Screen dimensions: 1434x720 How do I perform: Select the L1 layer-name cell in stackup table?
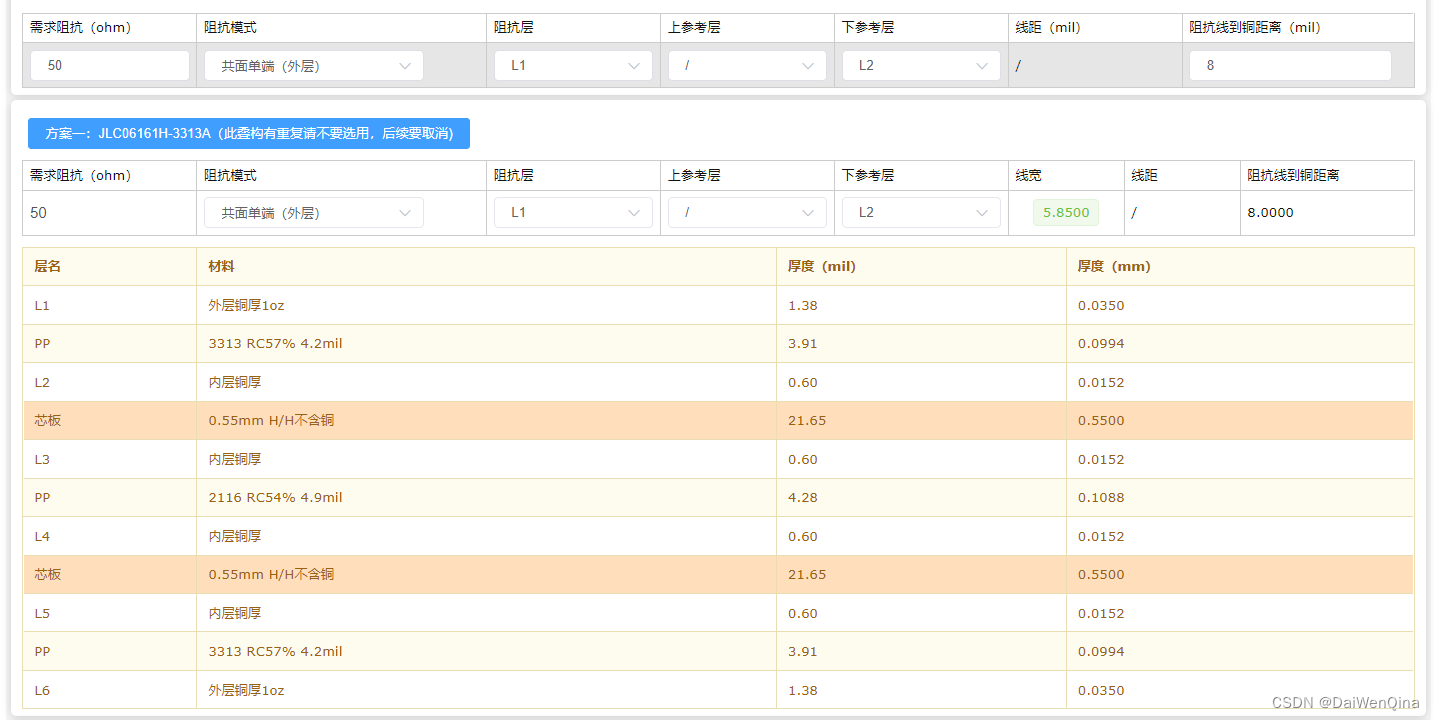pos(110,305)
